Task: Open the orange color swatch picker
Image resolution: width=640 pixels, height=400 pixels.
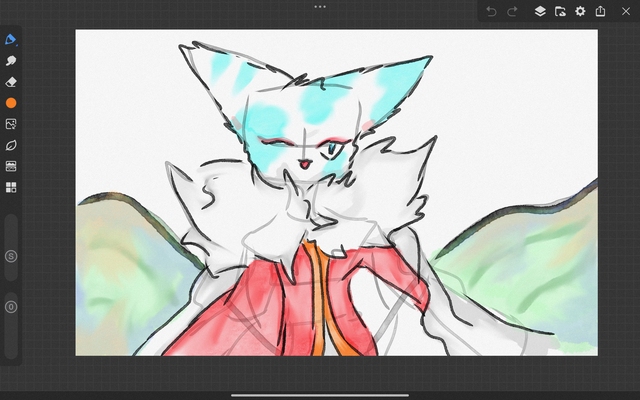Action: point(11,103)
